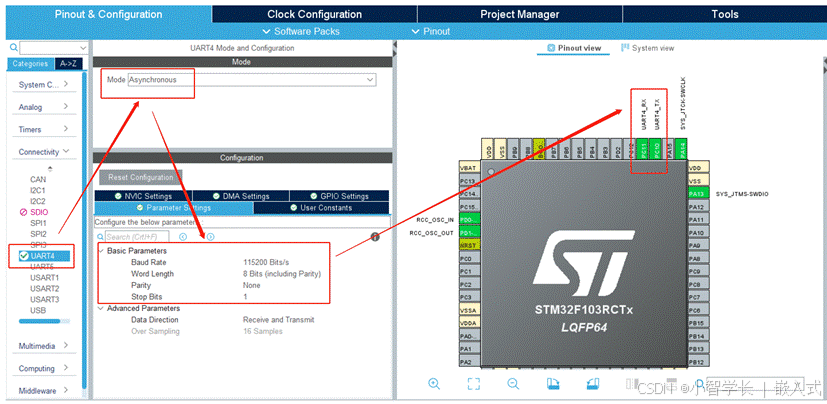Screen dimensions: 827x404
Task: Open the User Constants tab
Action: (x=321, y=208)
